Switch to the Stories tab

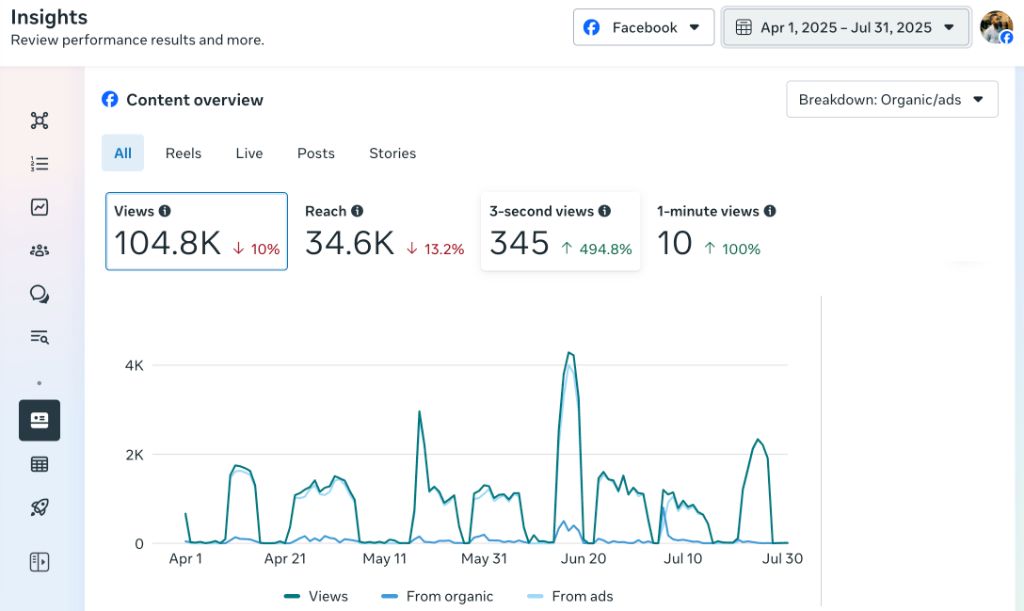point(392,153)
